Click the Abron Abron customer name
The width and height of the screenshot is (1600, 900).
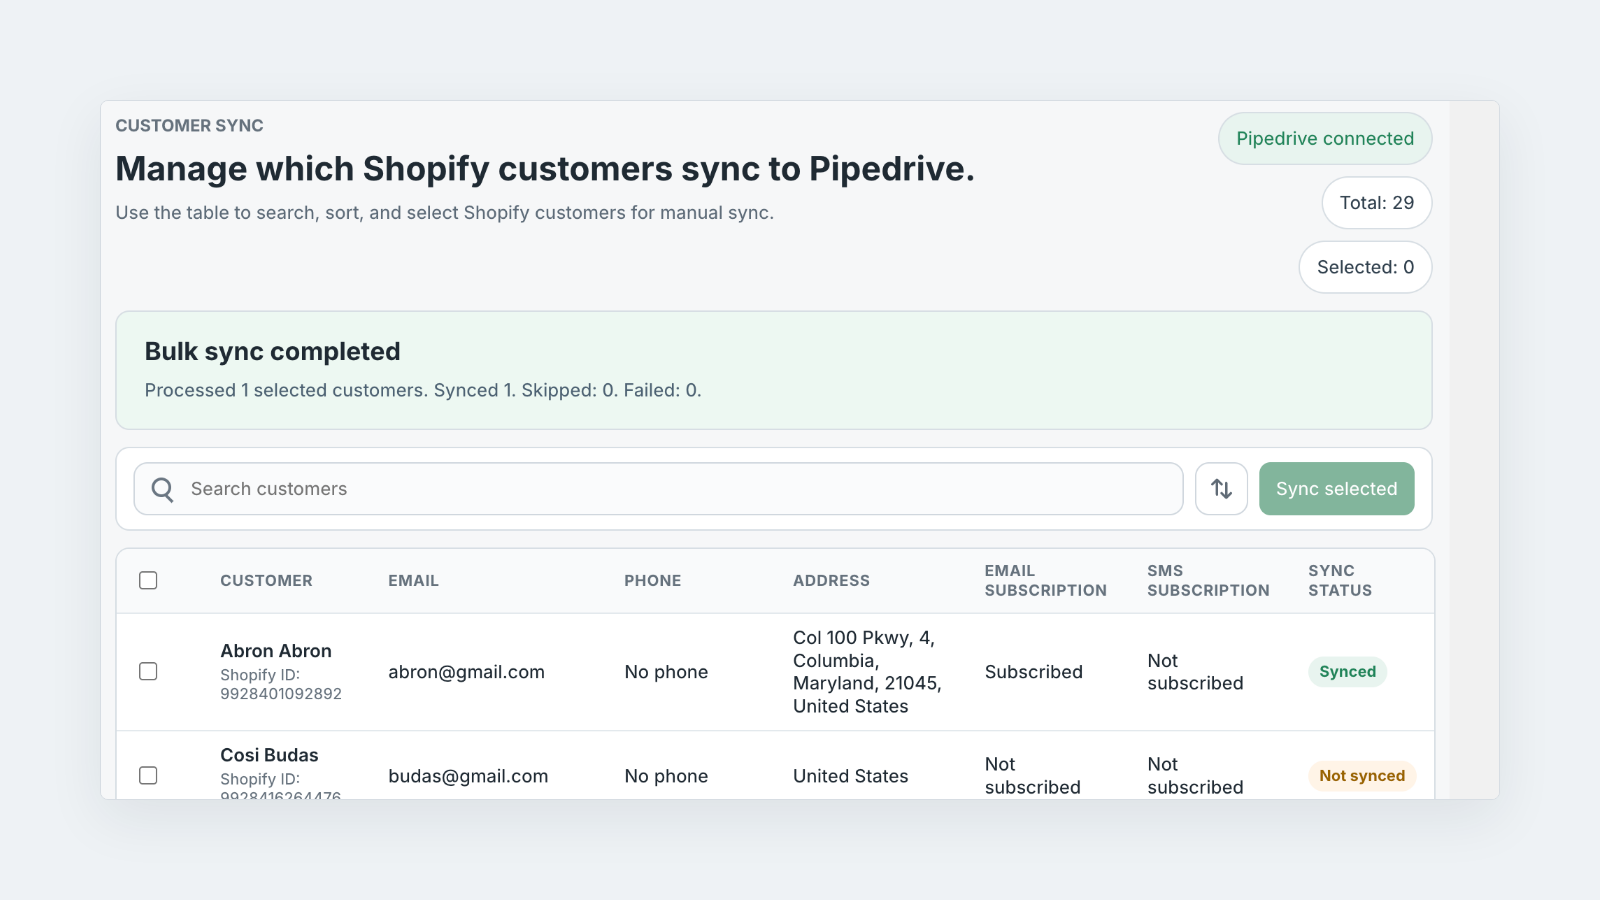point(276,651)
